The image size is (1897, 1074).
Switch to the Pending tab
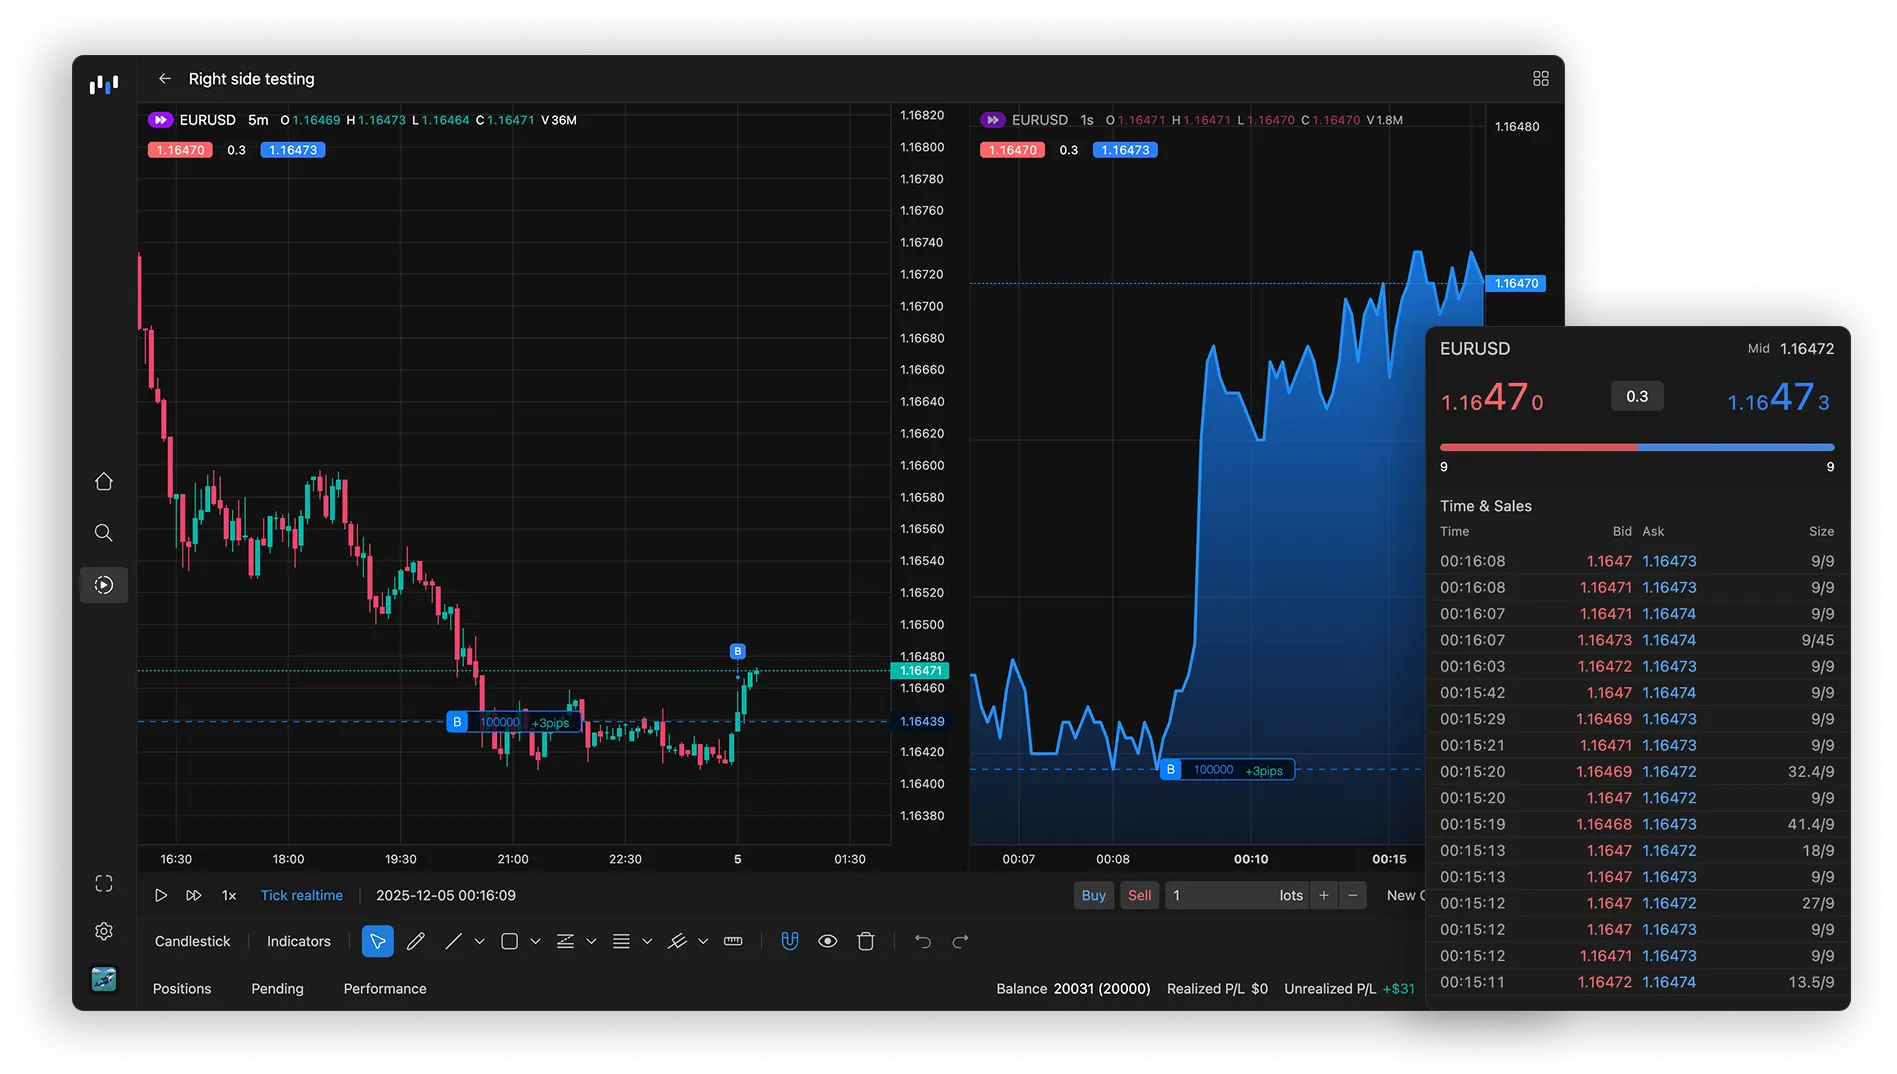pyautogui.click(x=278, y=989)
